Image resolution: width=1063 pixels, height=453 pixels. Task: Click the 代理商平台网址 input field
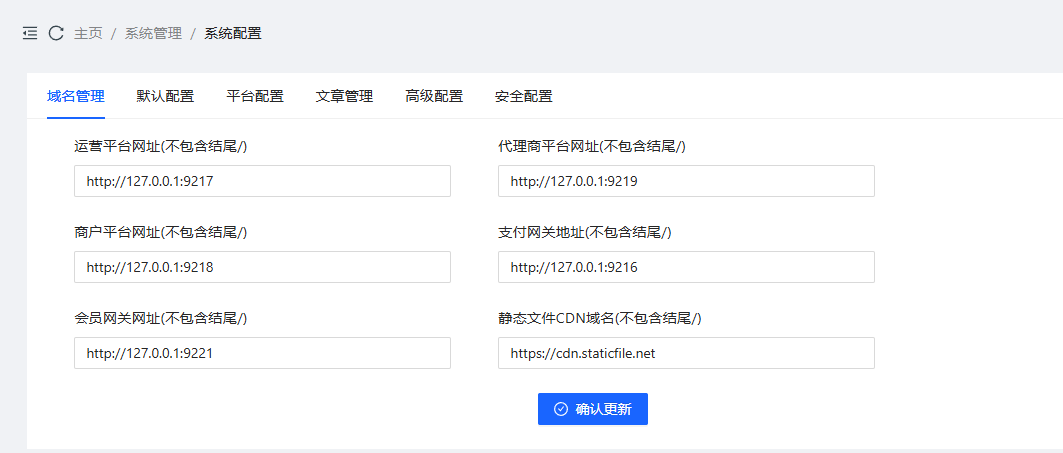click(x=686, y=181)
